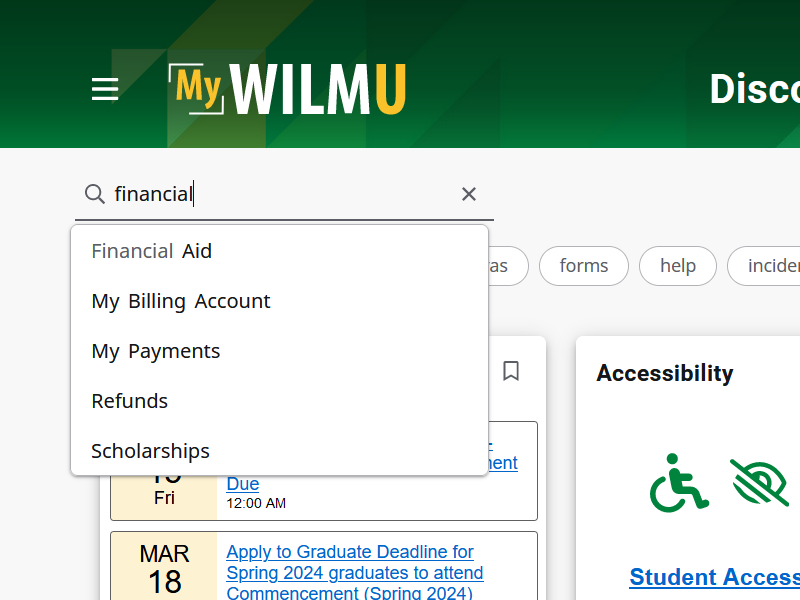Choose My Billing Account suggestion

280,301
